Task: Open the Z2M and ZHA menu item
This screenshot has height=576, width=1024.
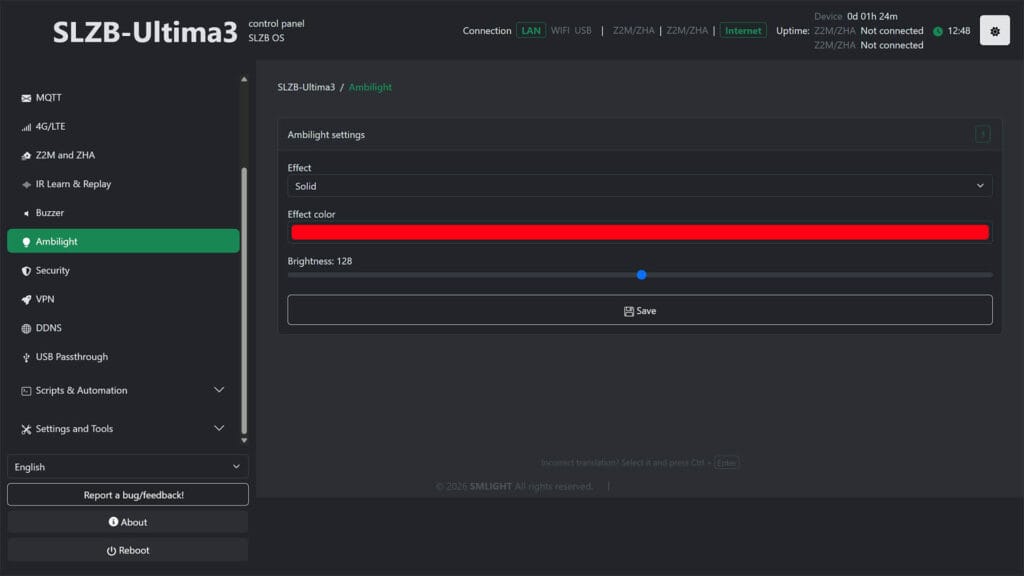Action: [65, 156]
